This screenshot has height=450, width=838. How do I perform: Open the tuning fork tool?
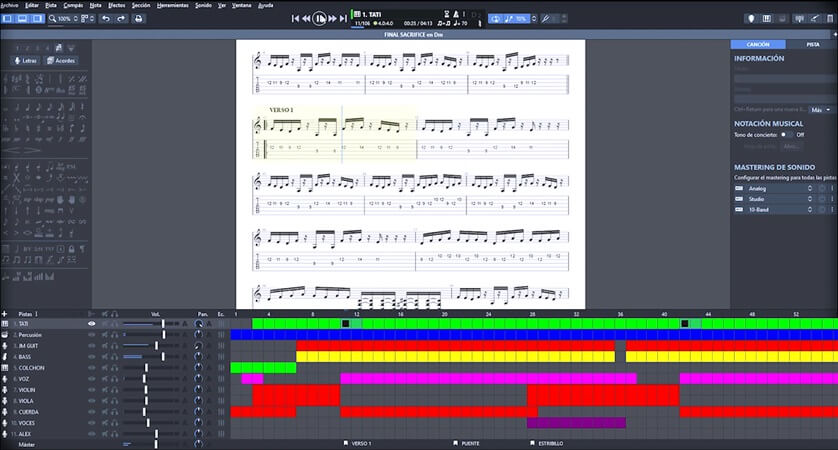point(545,19)
